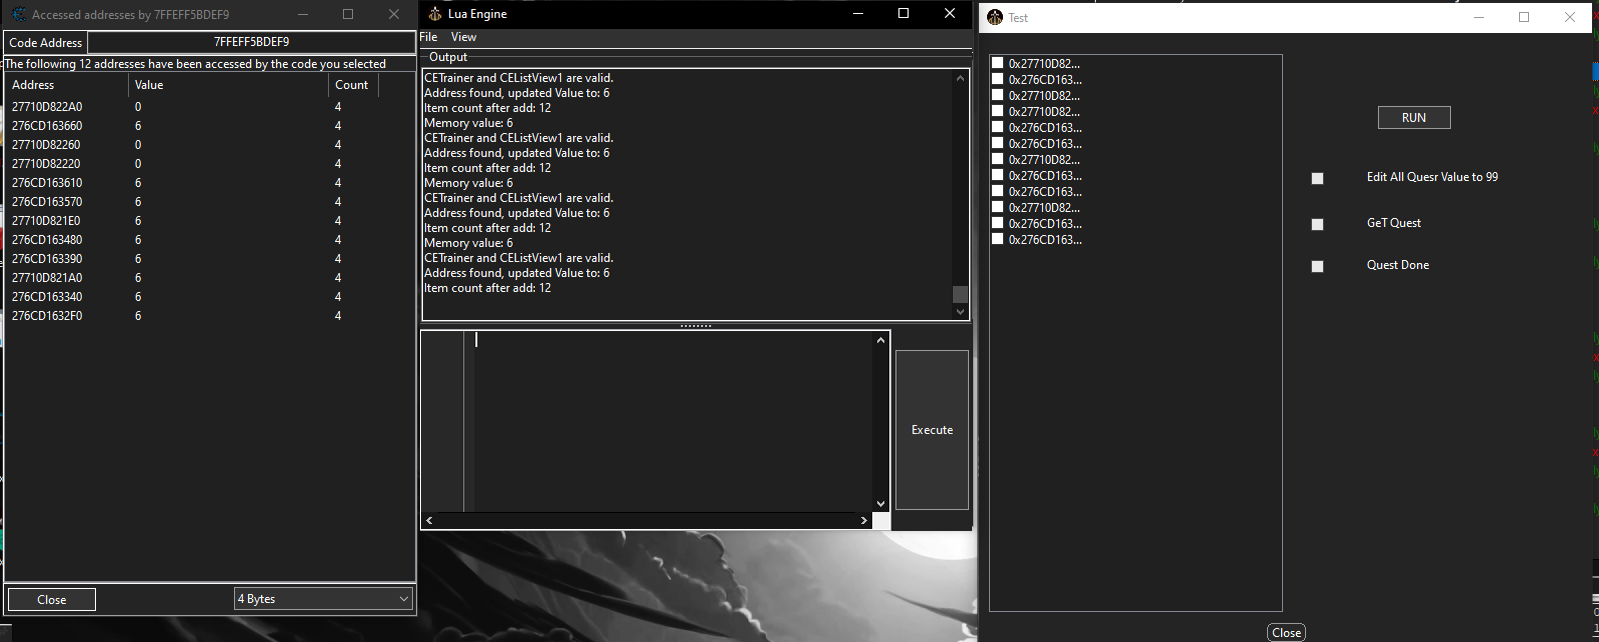Maximize the Lua Engine window
This screenshot has height=642, width=1599.
(x=903, y=13)
